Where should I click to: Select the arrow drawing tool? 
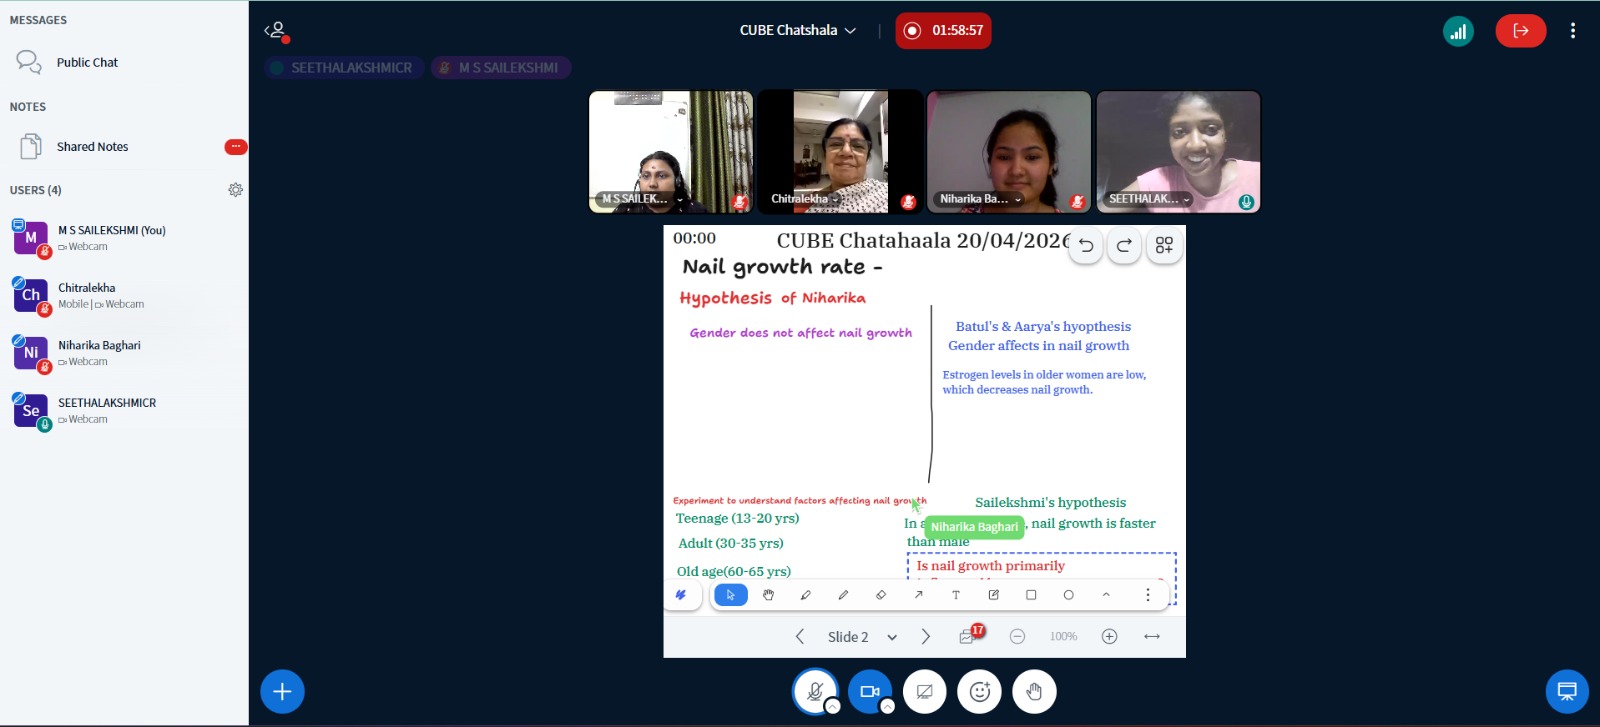[x=918, y=595]
